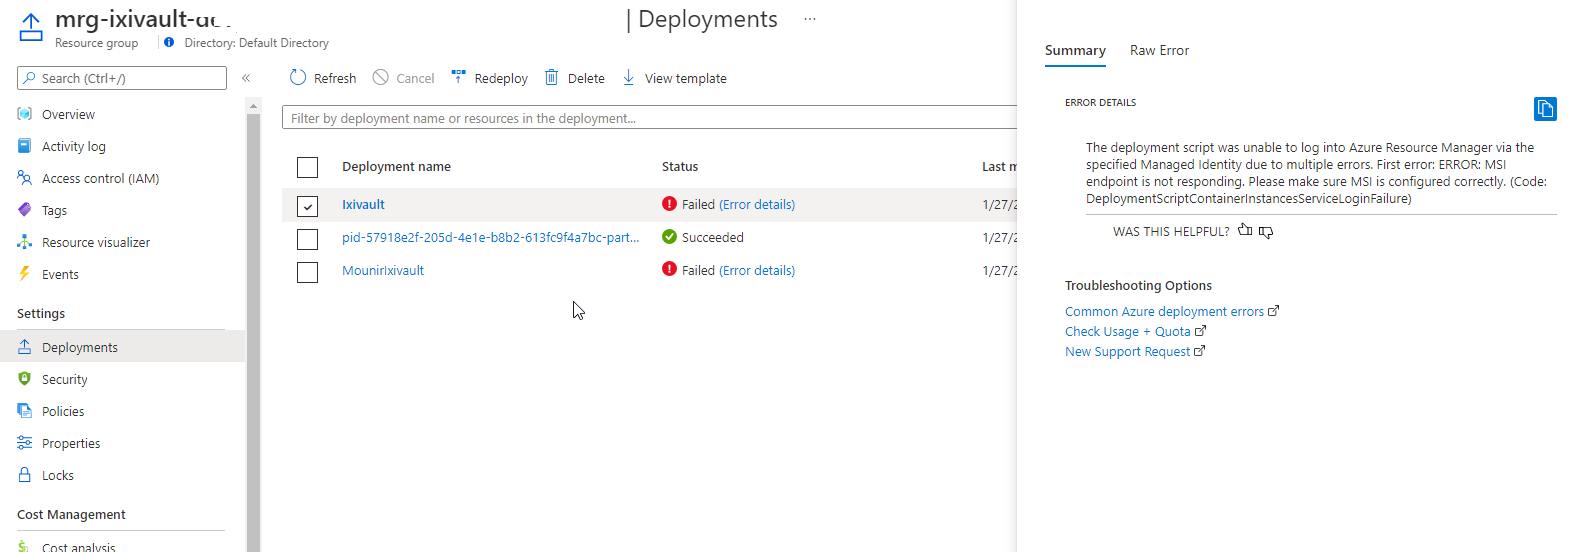Click the Delete trash icon
Viewport: 1574px width, 552px height.
click(551, 78)
